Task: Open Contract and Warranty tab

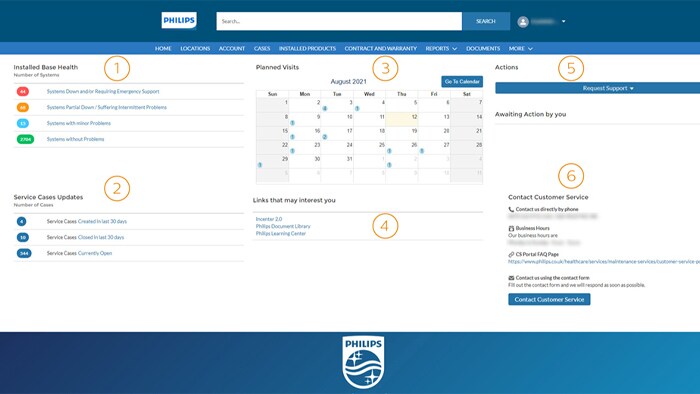Action: point(380,49)
